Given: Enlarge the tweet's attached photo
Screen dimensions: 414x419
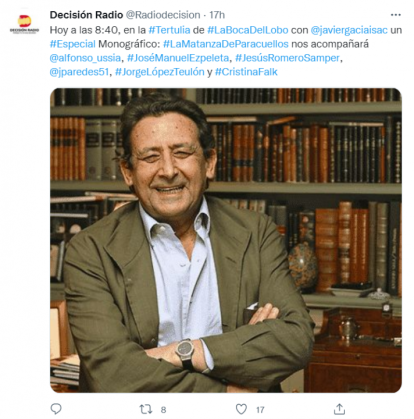Looking at the screenshot, I should click(x=226, y=240).
